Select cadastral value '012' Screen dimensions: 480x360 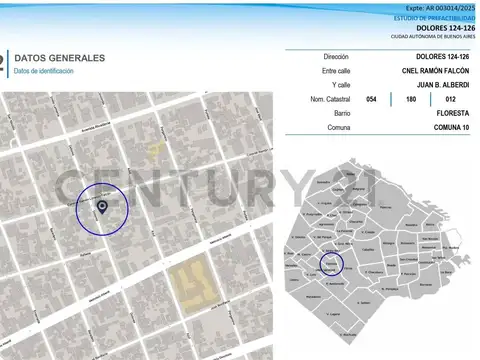click(x=450, y=99)
